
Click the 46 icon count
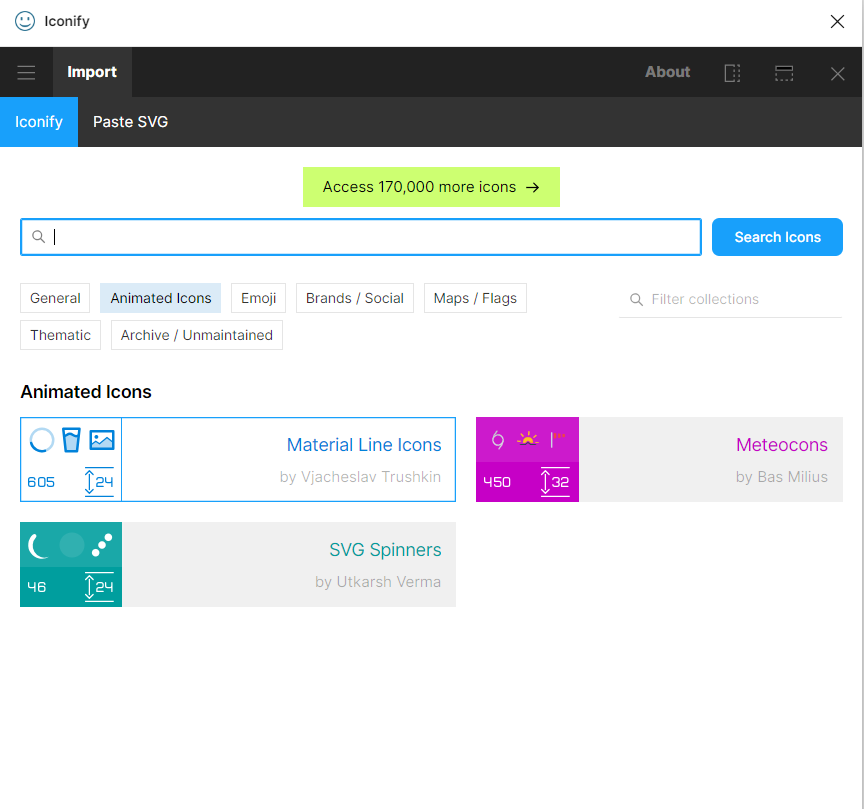[x=37, y=587]
